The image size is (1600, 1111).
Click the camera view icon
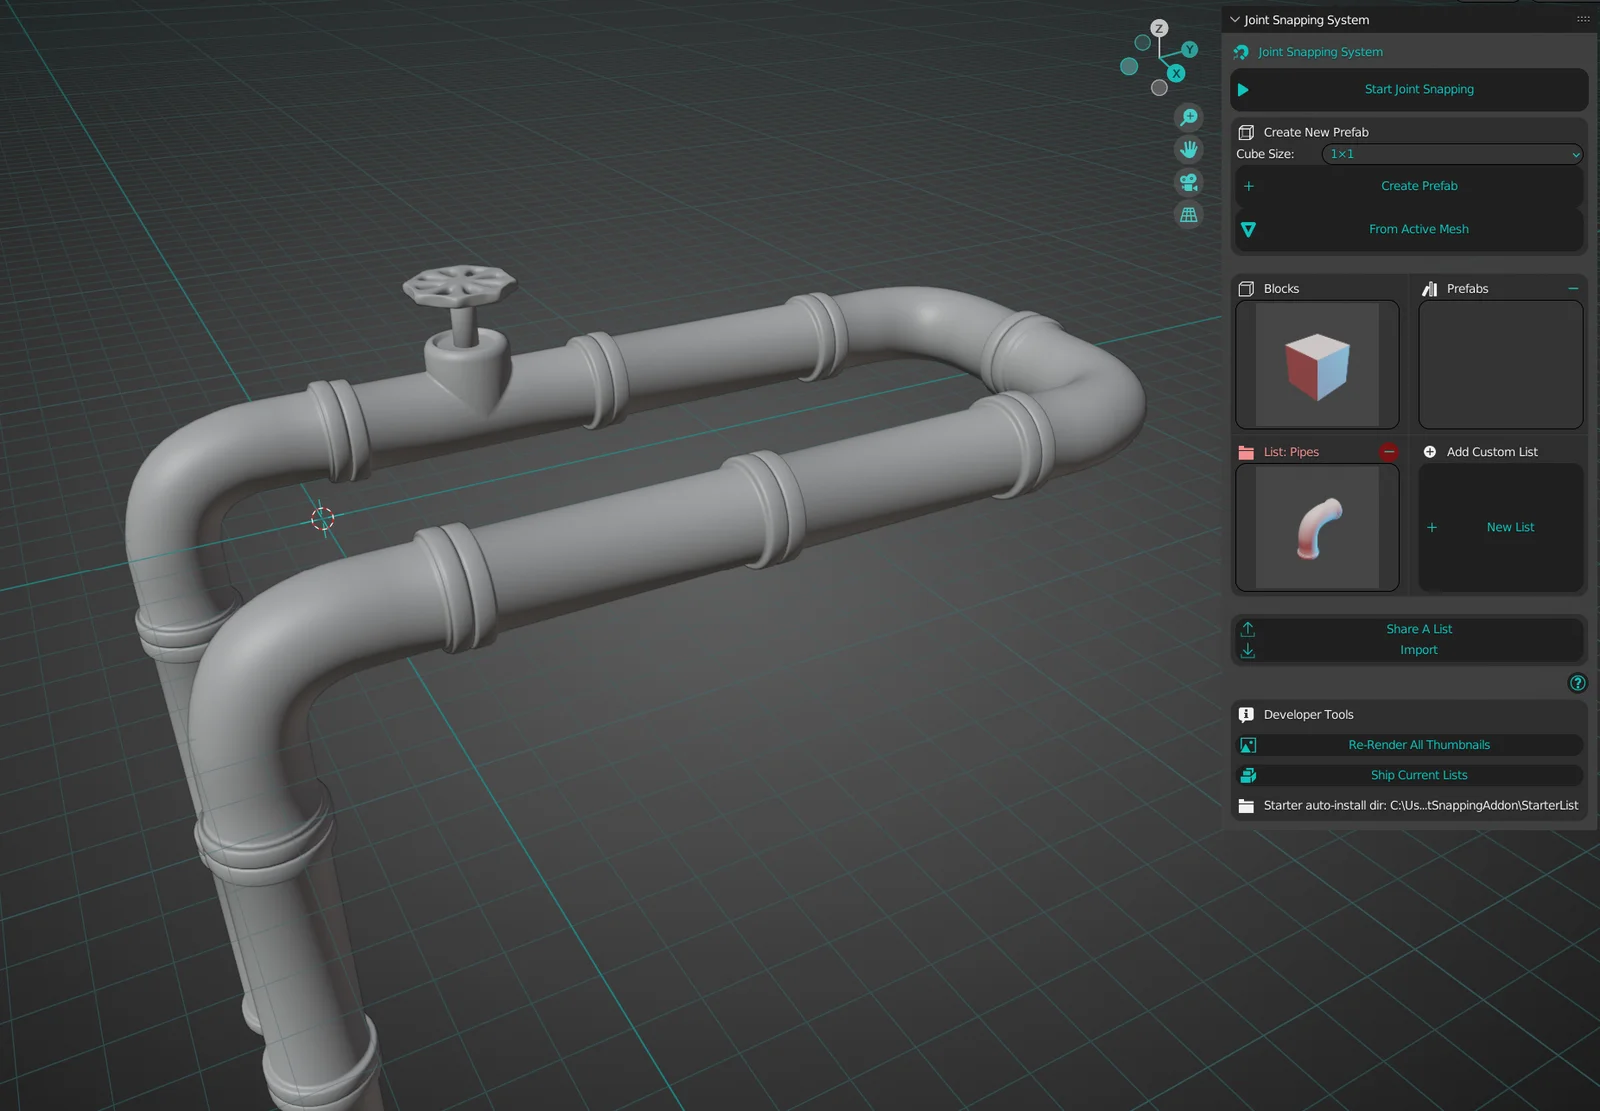click(x=1188, y=183)
